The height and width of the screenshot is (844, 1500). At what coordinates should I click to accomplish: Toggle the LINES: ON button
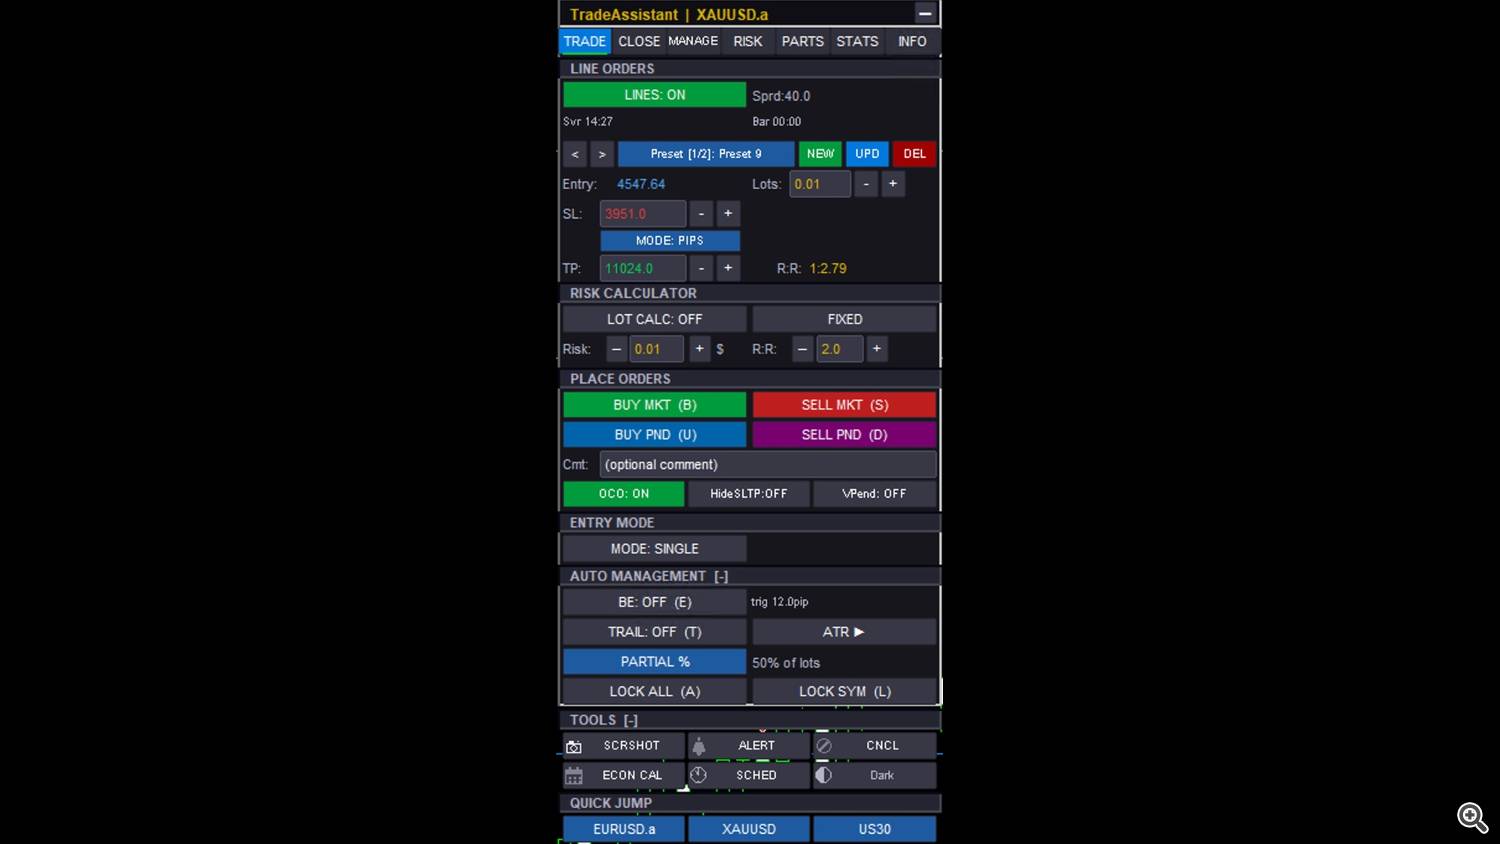point(654,95)
